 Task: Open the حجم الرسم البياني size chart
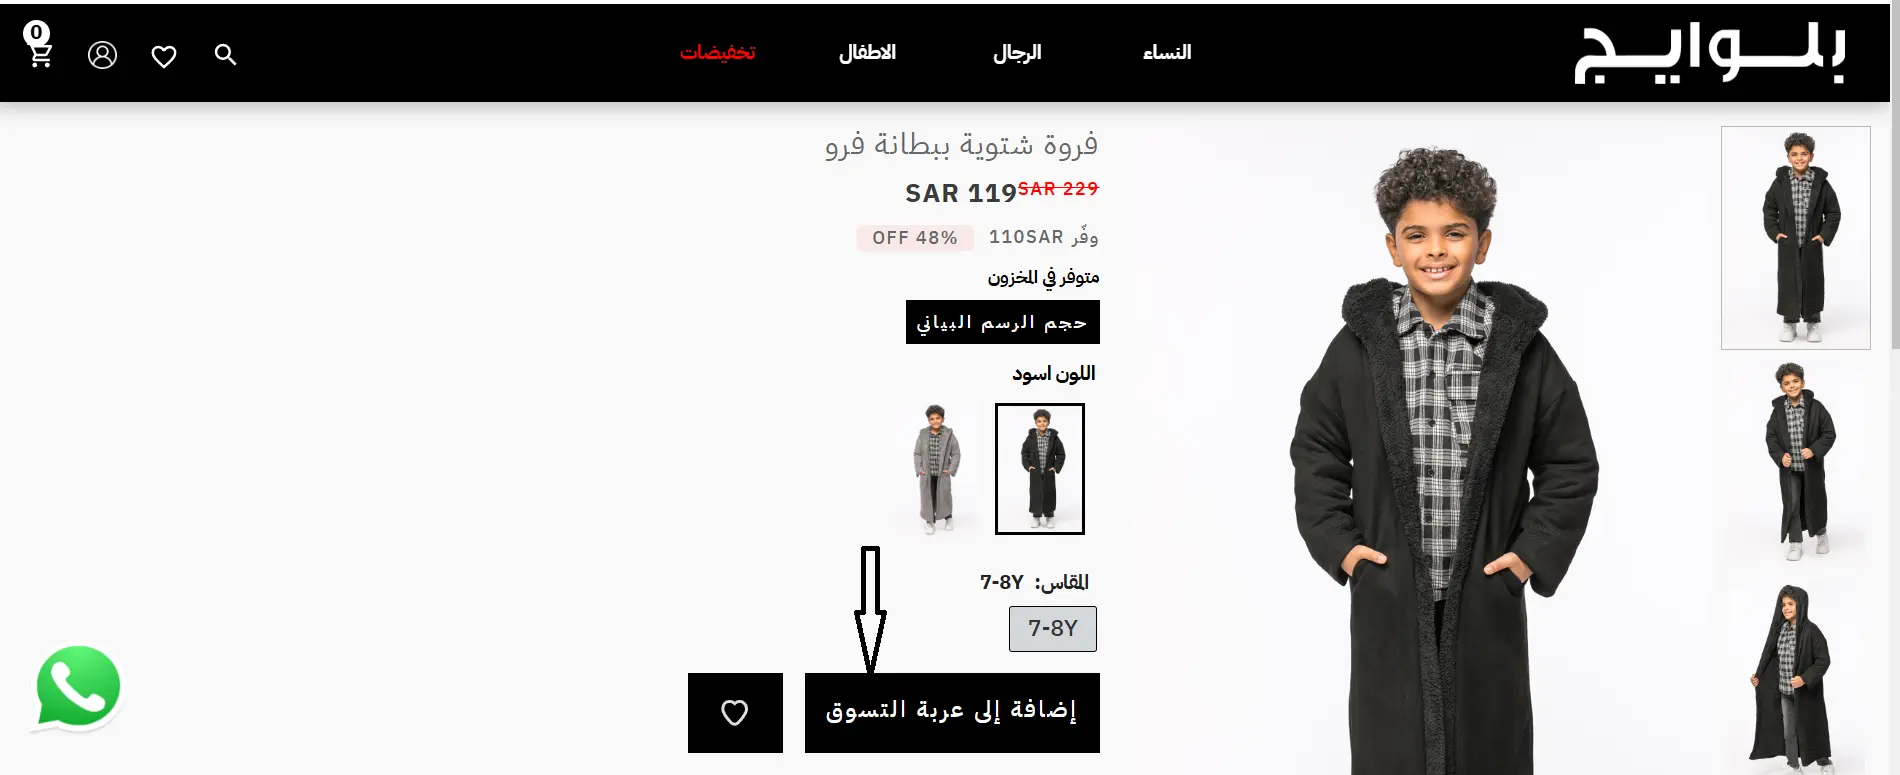pos(1003,322)
